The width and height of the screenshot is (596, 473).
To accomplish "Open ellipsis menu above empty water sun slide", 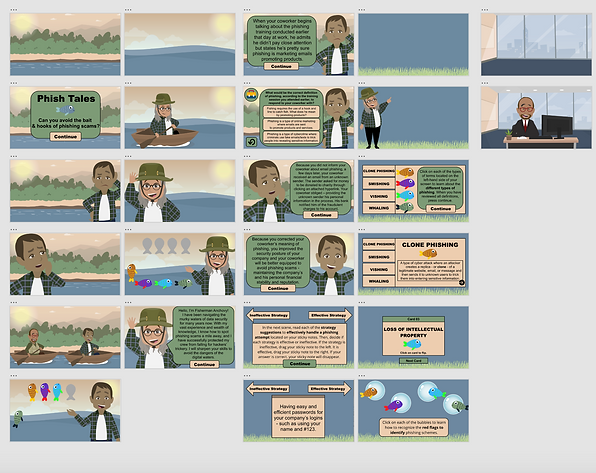I will tap(128, 10).
